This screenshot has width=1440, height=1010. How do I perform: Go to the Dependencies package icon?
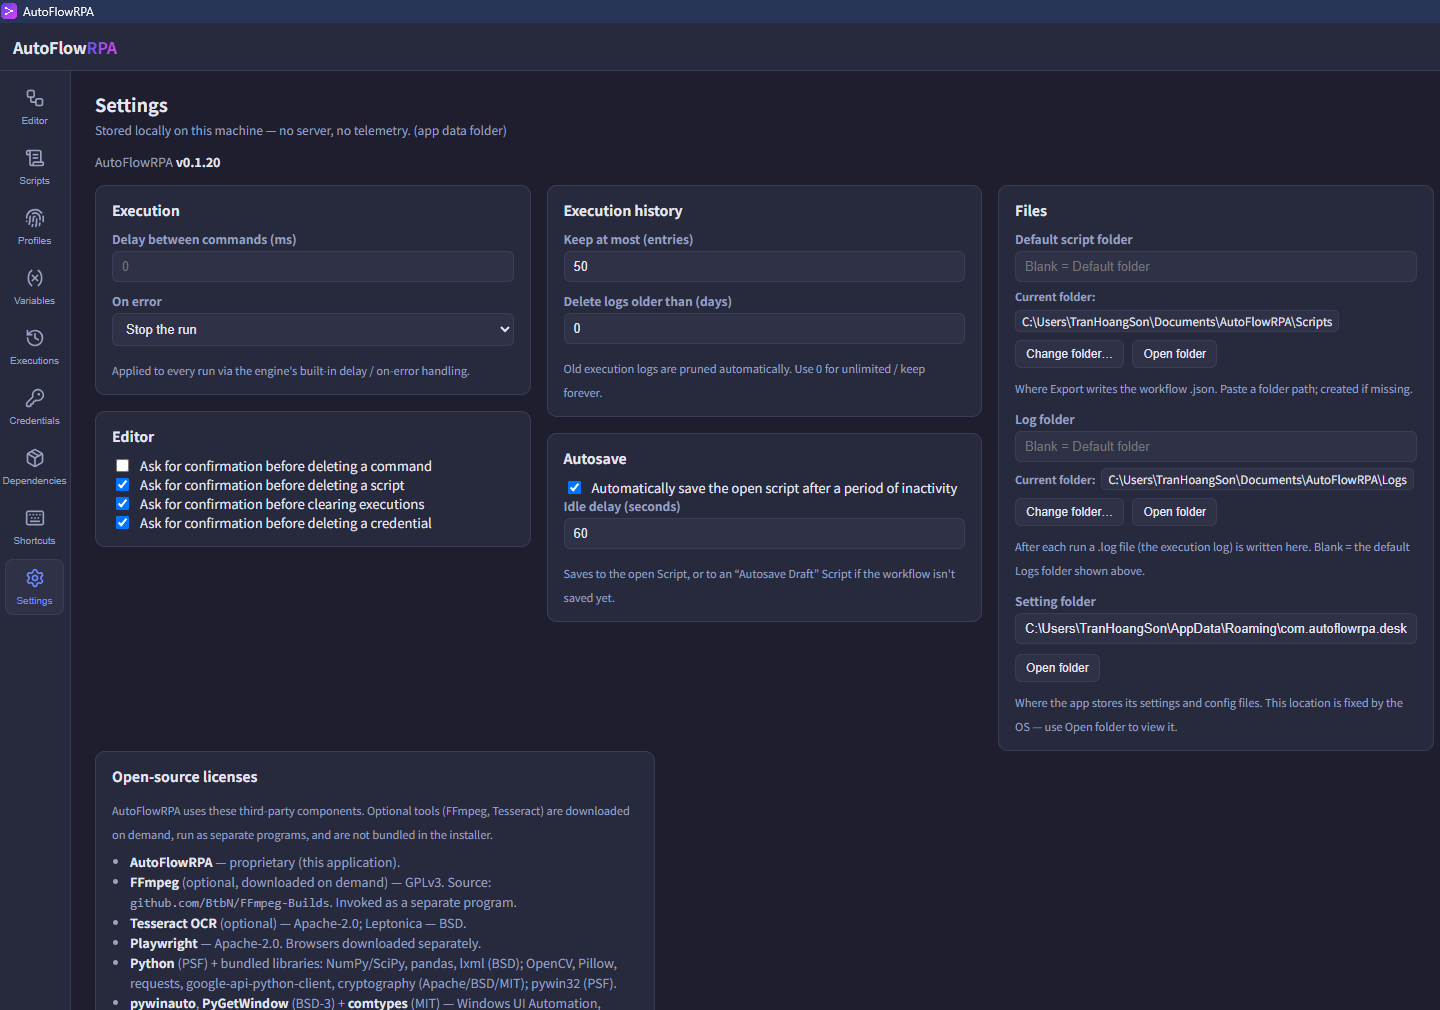tap(35, 458)
